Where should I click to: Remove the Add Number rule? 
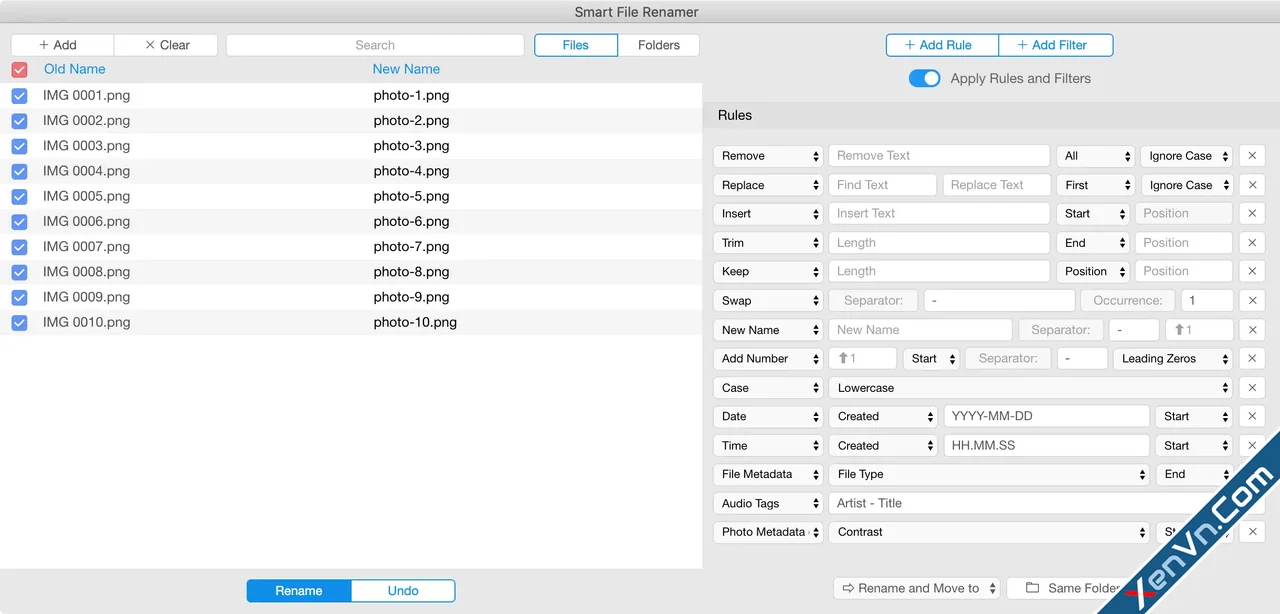1252,358
